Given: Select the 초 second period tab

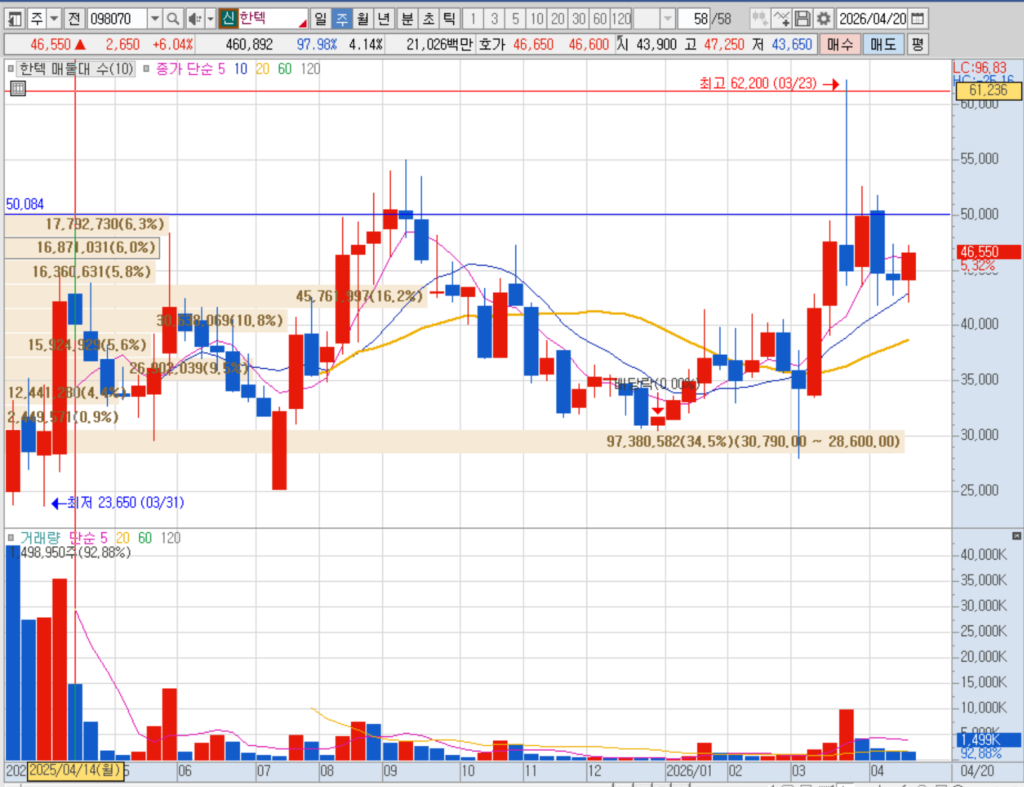Looking at the screenshot, I should pyautogui.click(x=428, y=18).
